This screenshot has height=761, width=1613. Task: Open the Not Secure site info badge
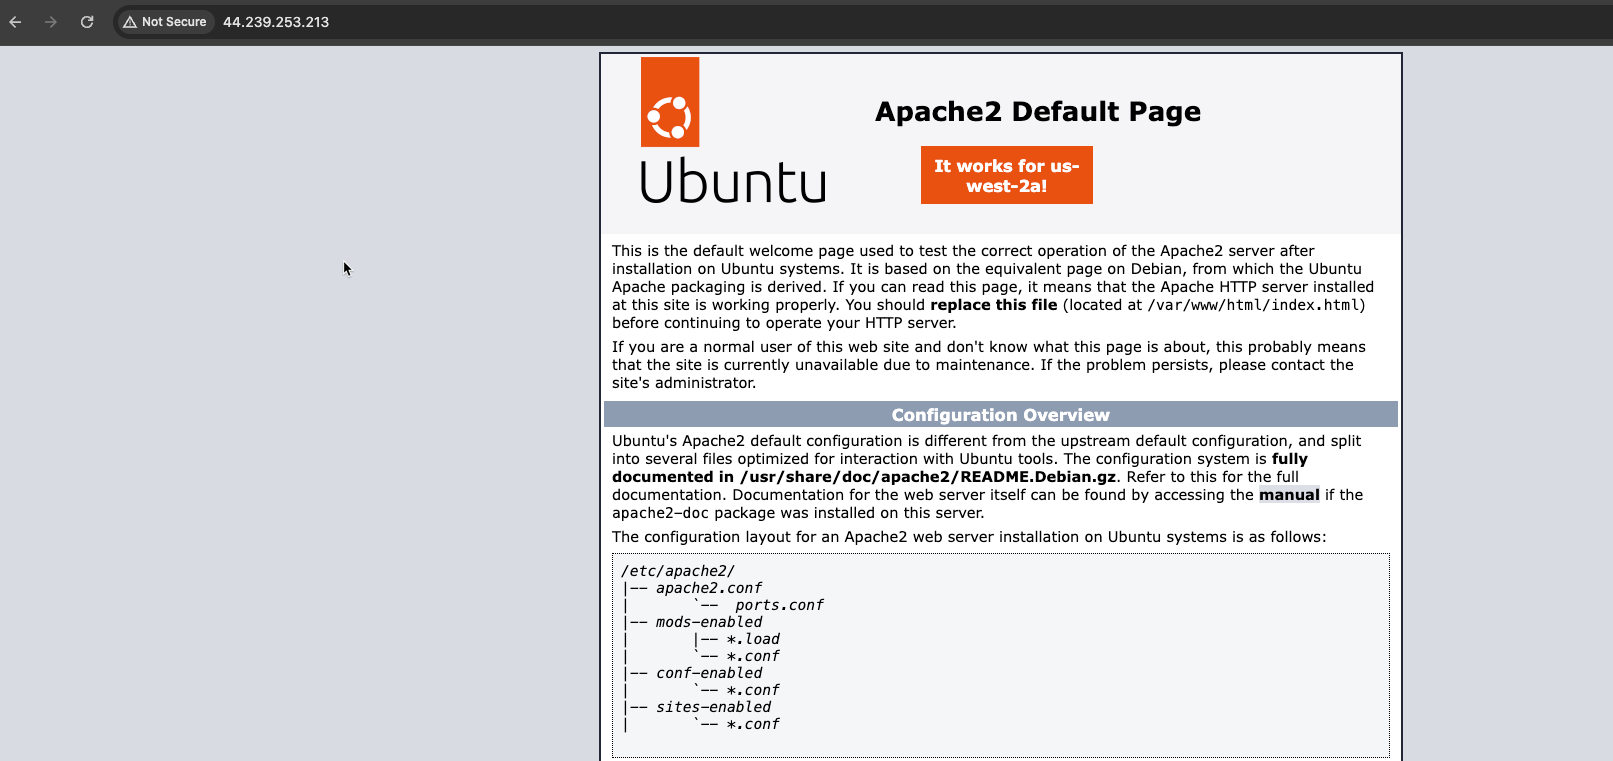(x=165, y=22)
